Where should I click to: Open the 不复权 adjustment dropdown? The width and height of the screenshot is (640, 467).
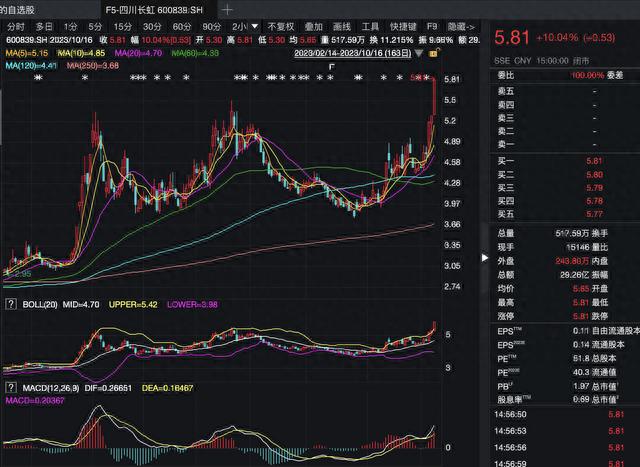click(x=281, y=27)
